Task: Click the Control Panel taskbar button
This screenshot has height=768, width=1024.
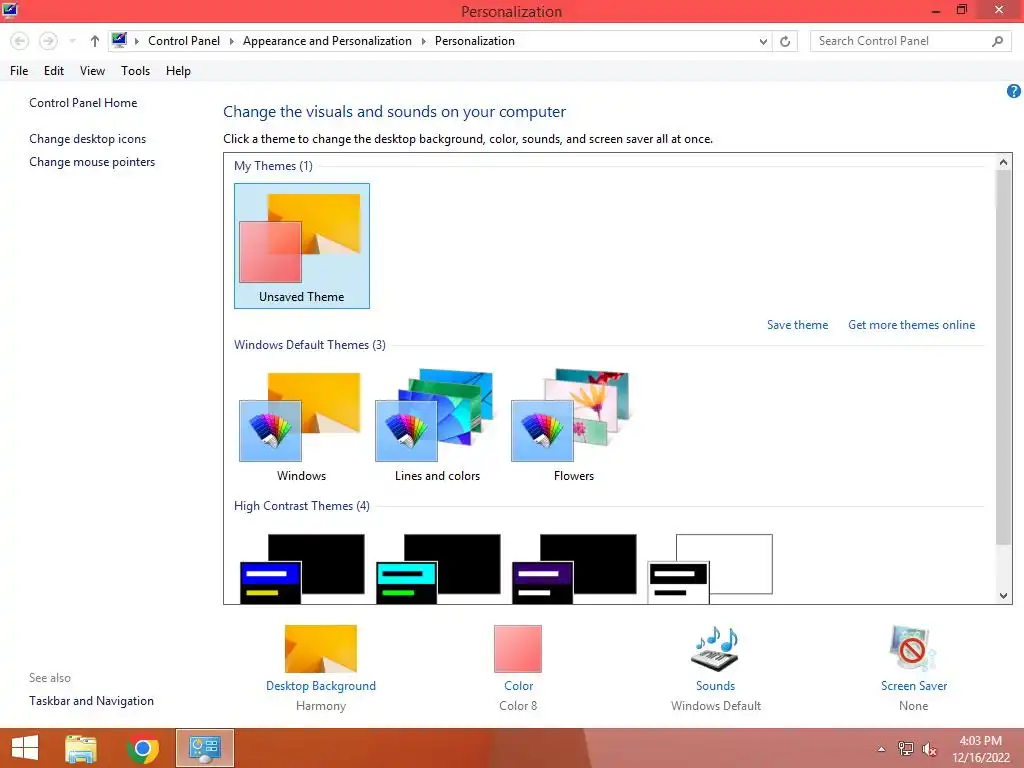Action: 205,748
